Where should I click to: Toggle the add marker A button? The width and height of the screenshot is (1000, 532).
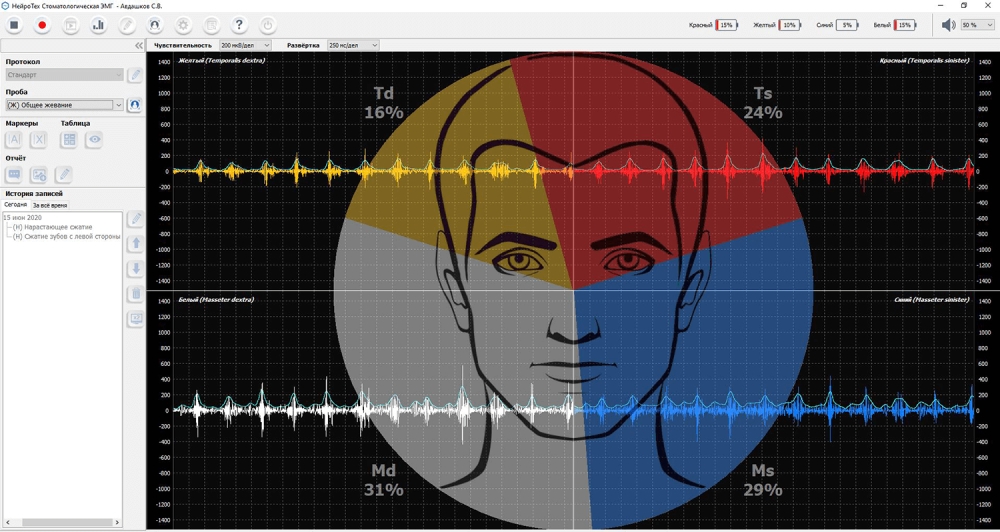coord(14,140)
